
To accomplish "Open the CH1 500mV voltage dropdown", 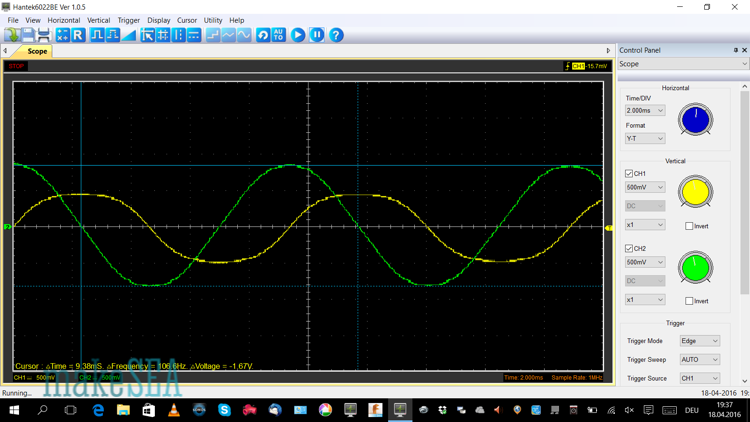I will [x=645, y=188].
